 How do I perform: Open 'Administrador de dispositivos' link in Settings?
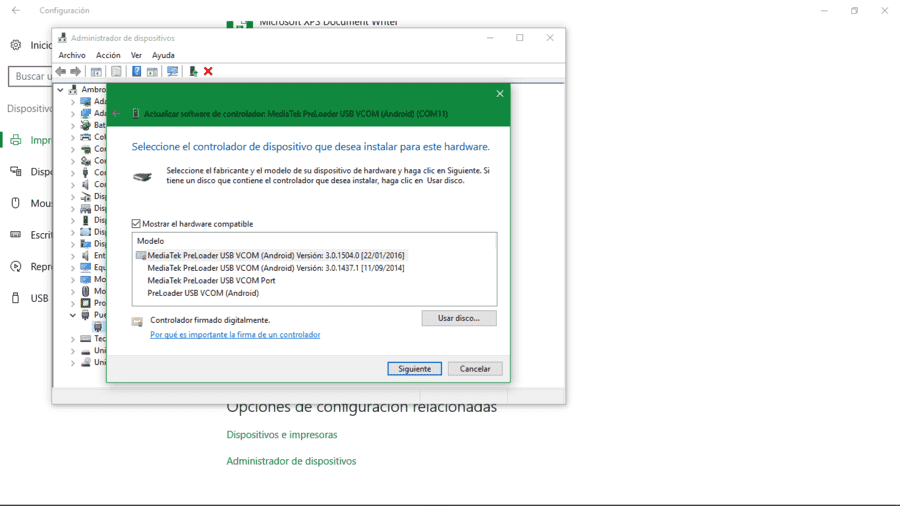pyautogui.click(x=291, y=461)
